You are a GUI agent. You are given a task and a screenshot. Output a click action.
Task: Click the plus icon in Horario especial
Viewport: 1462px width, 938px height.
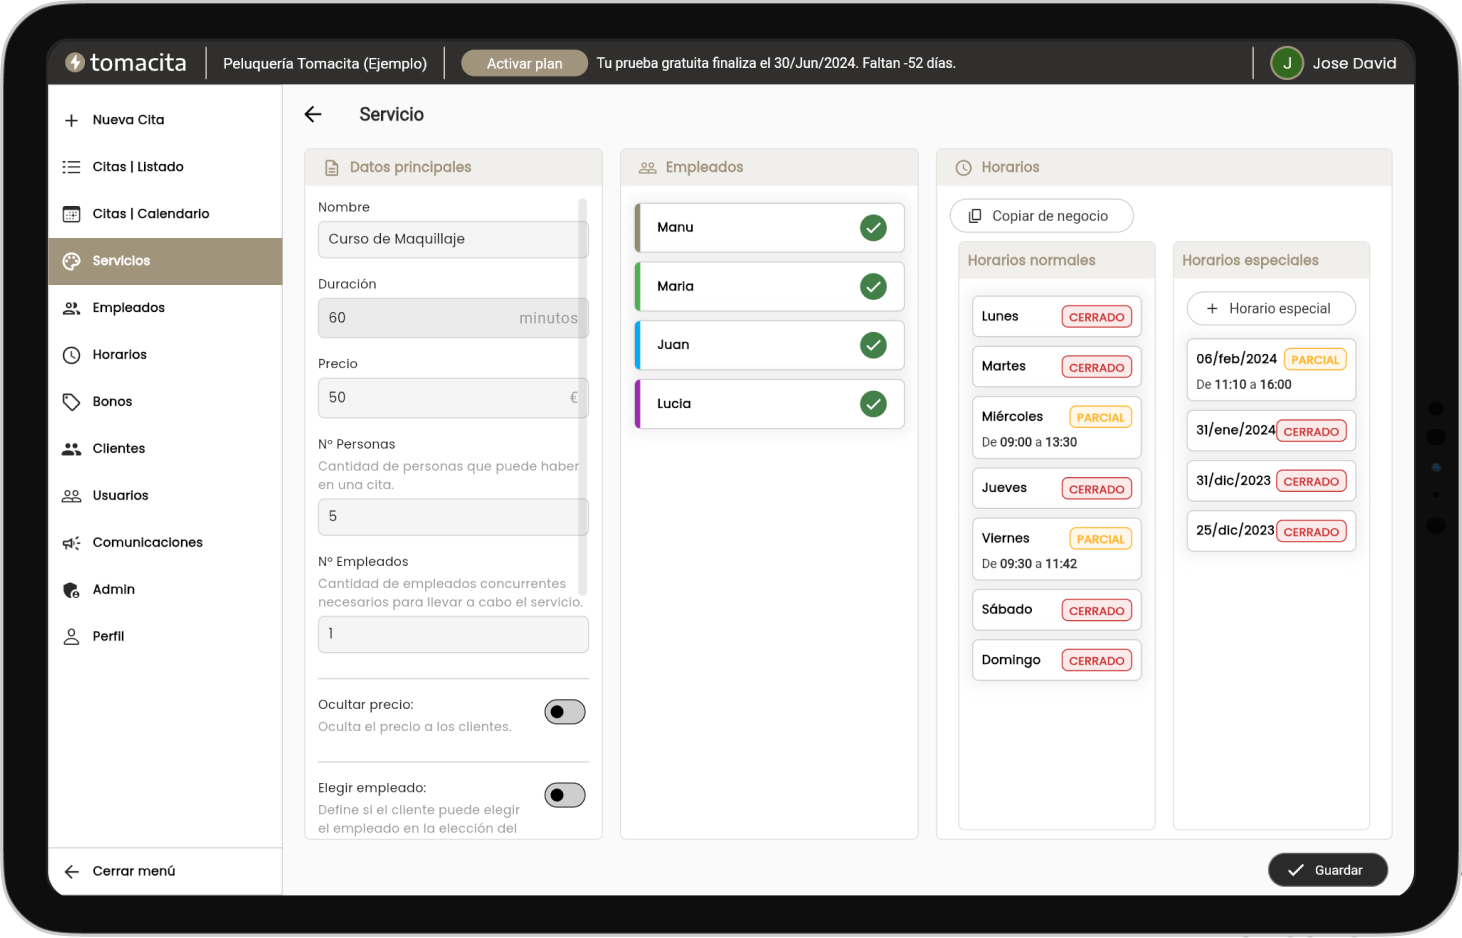tap(1212, 309)
